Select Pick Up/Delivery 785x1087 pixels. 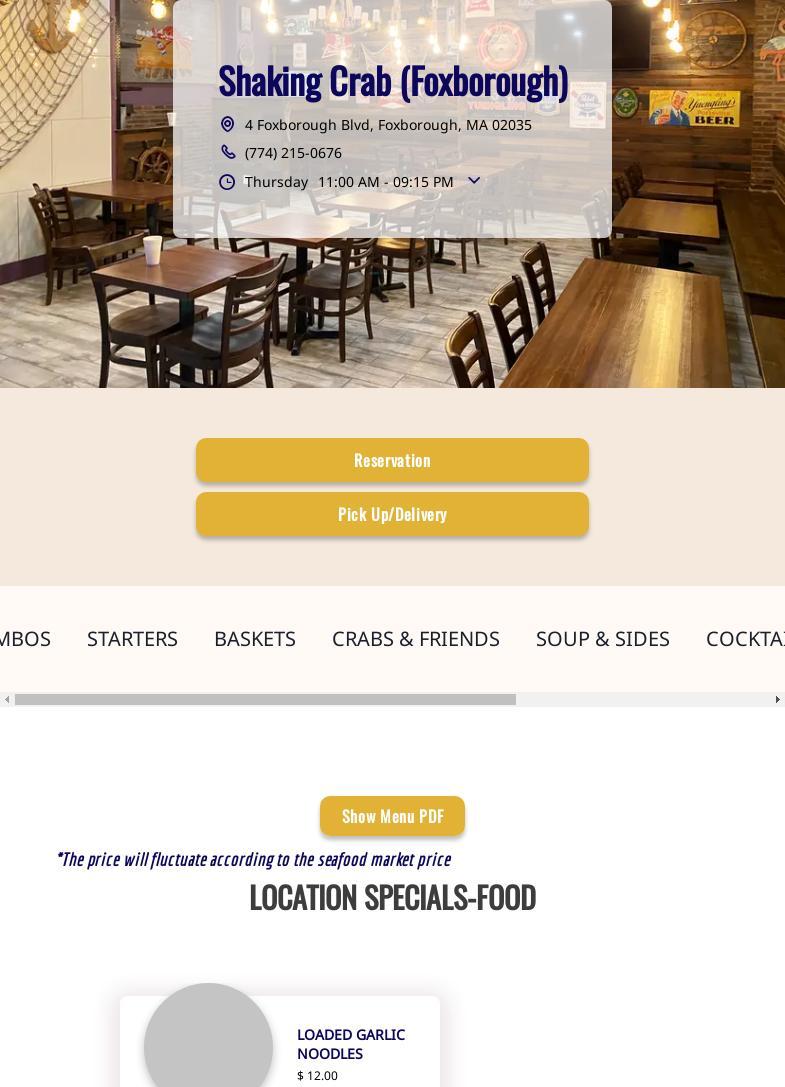click(392, 514)
